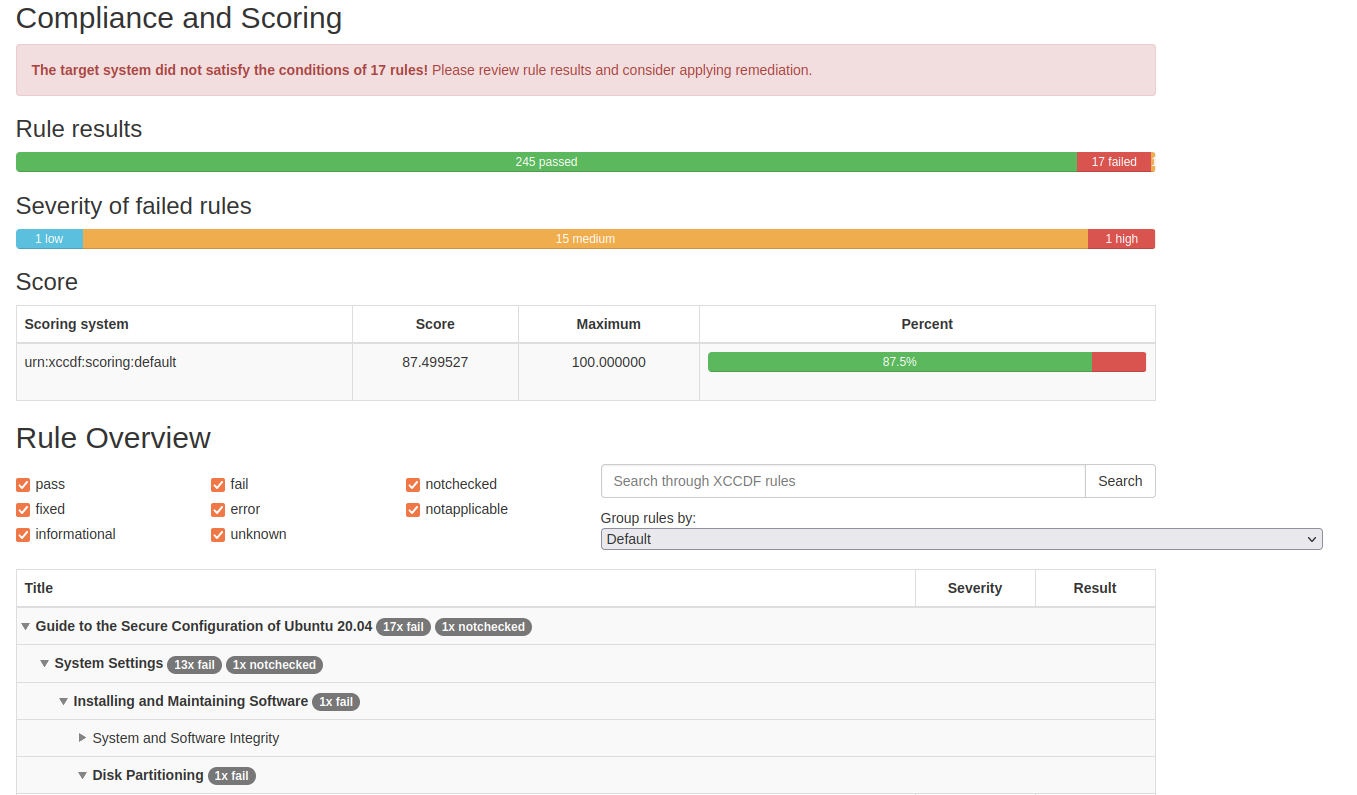Click the 87.499527 score value
This screenshot has width=1357, height=795.
(435, 362)
